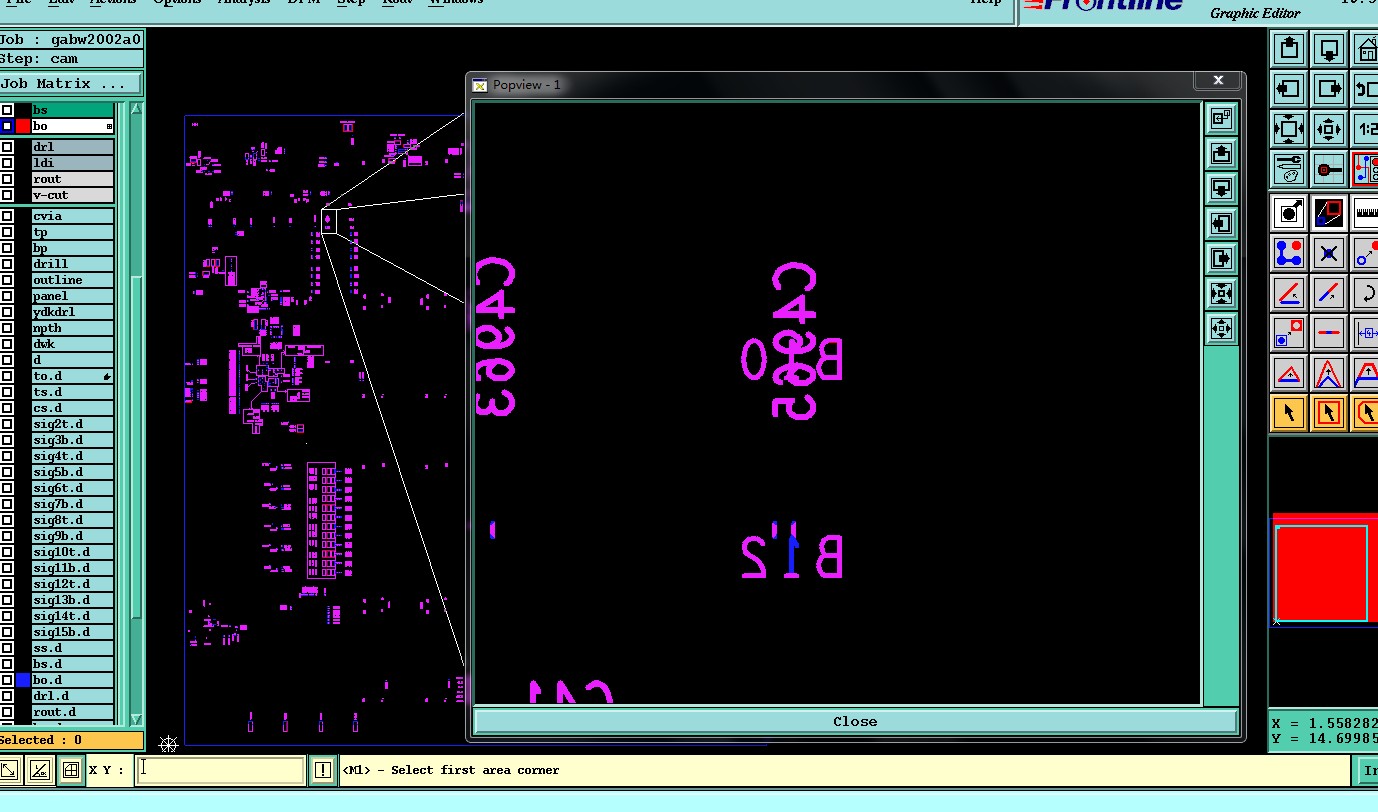Pan right inside Popview window
The height and width of the screenshot is (812, 1378).
1221,258
